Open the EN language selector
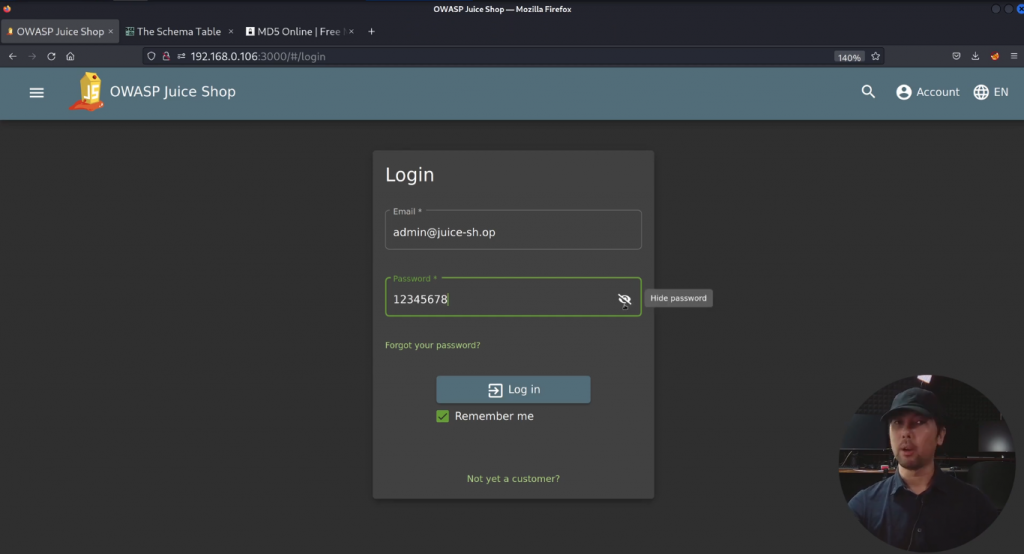This screenshot has width=1024, height=554. (x=991, y=92)
